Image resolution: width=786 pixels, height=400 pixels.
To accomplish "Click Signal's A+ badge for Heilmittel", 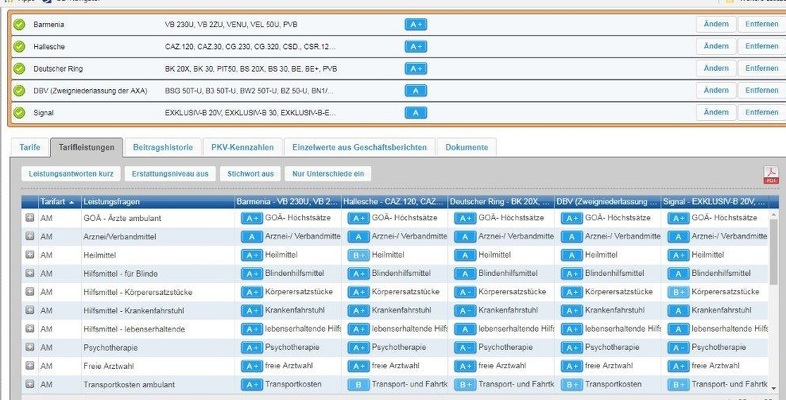I will (x=678, y=255).
